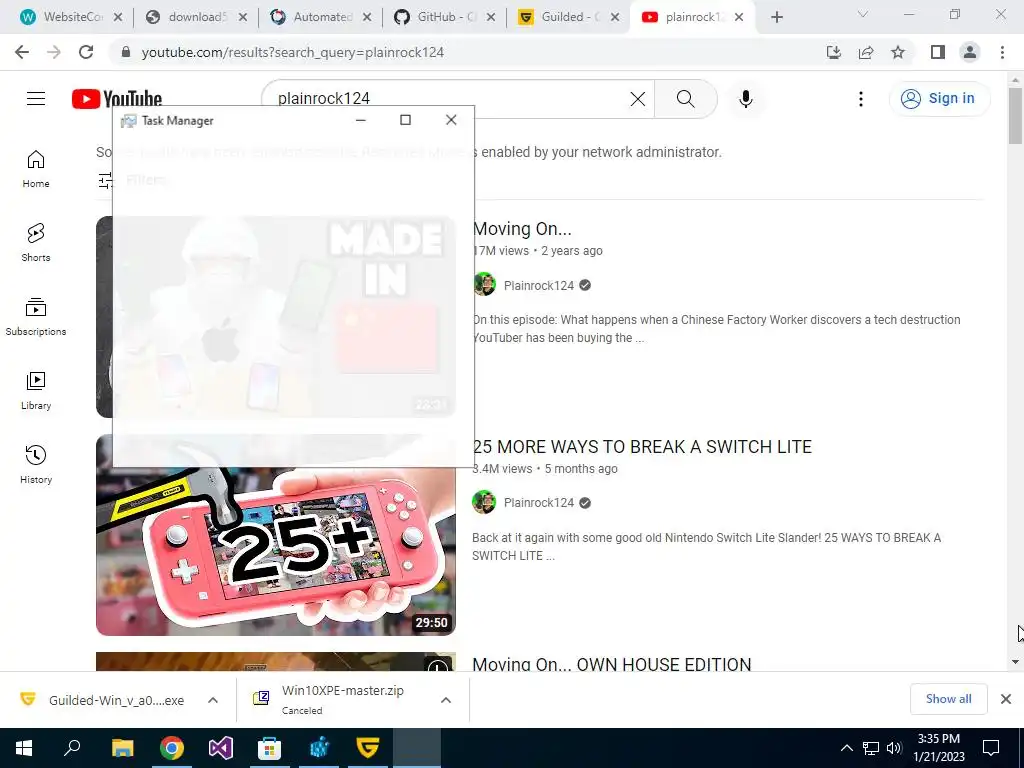Open YouTube settings three-dot menu
The height and width of the screenshot is (768, 1024).
pyautogui.click(x=861, y=99)
